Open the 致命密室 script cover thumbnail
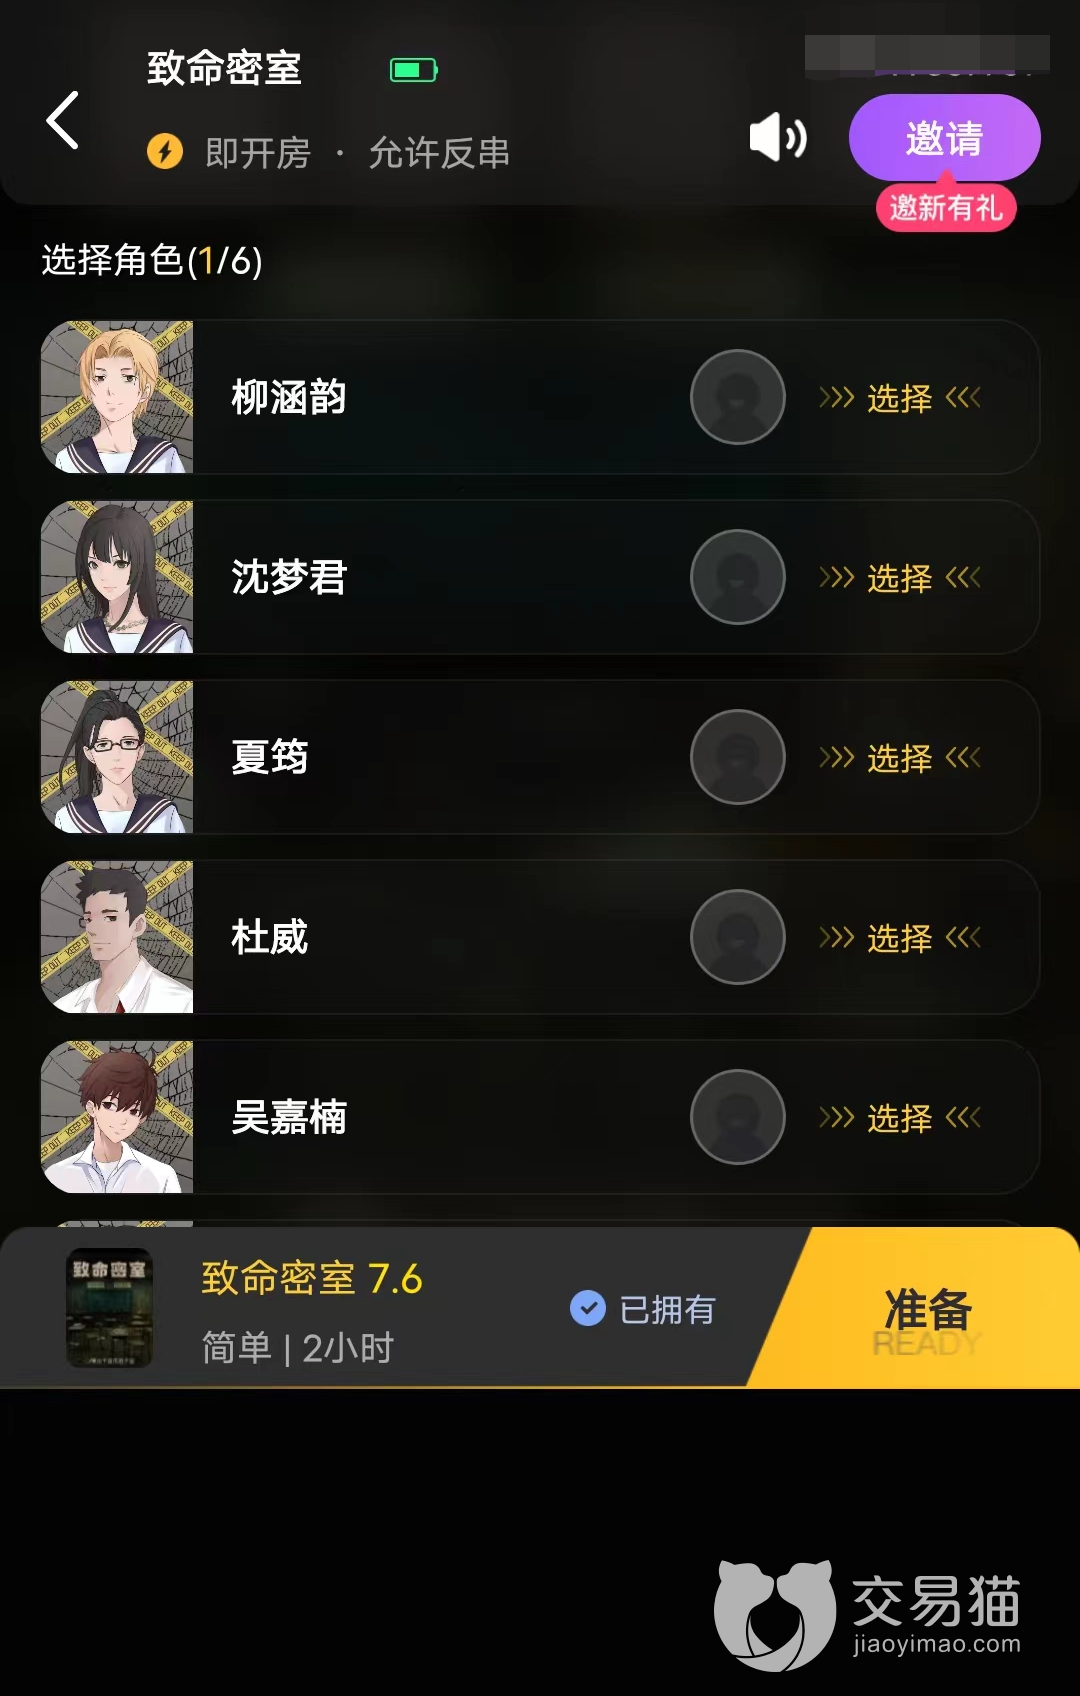 [x=109, y=1308]
